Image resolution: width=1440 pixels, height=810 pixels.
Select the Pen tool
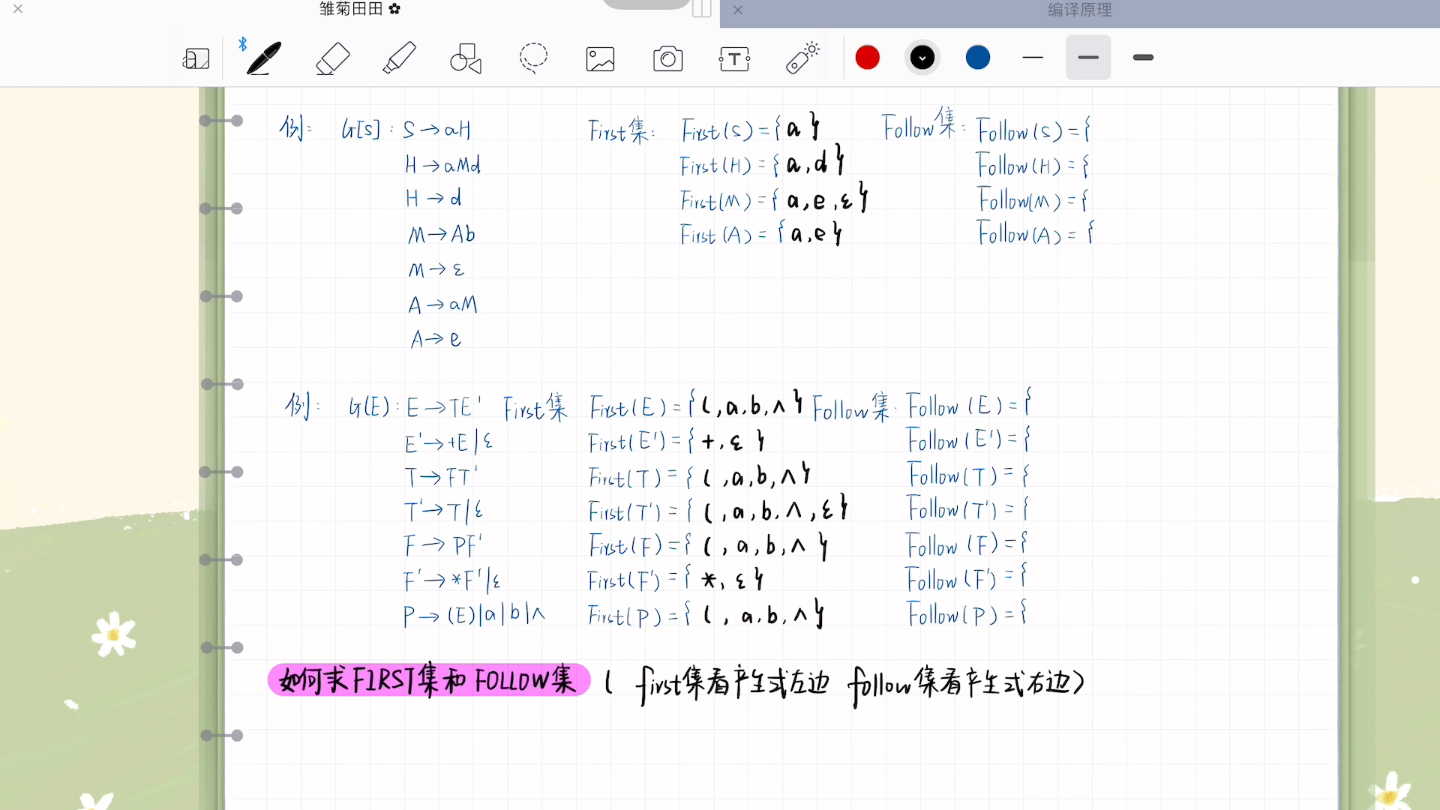[264, 58]
